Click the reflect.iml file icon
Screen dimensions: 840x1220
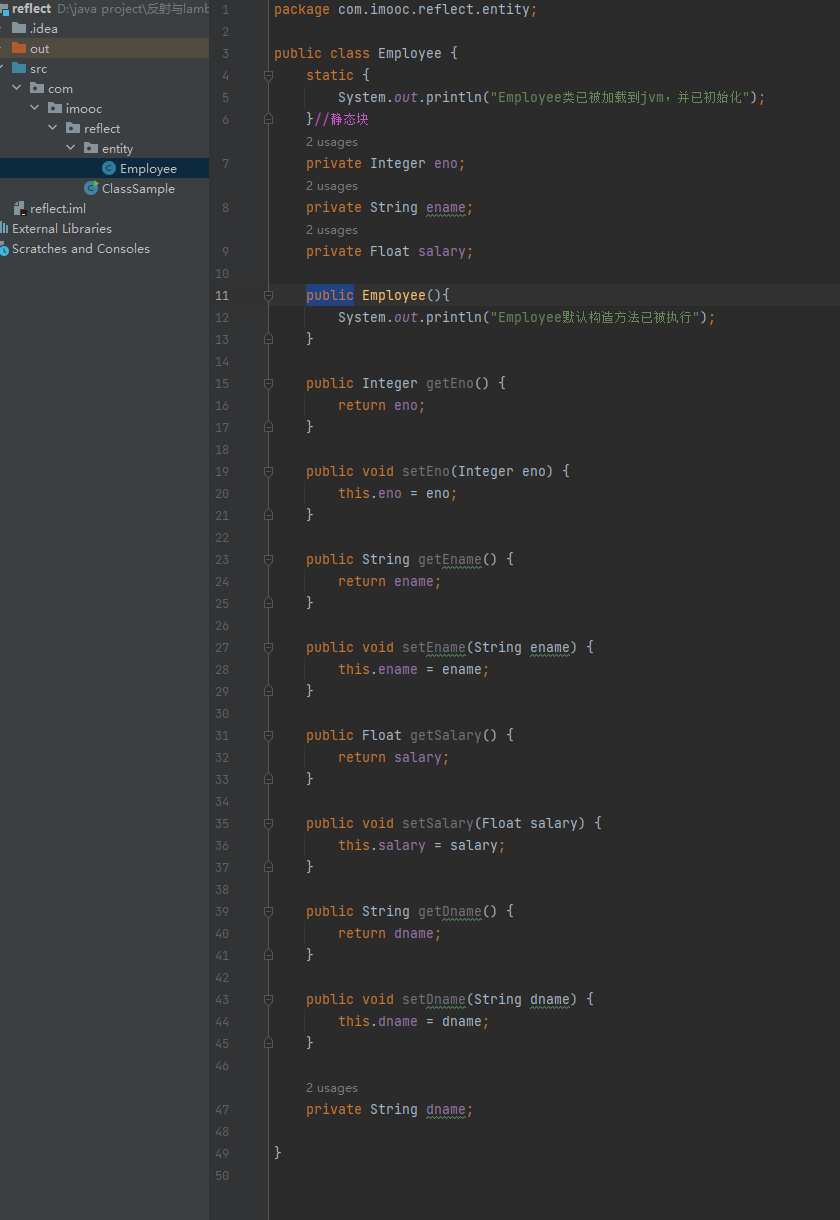pos(19,208)
